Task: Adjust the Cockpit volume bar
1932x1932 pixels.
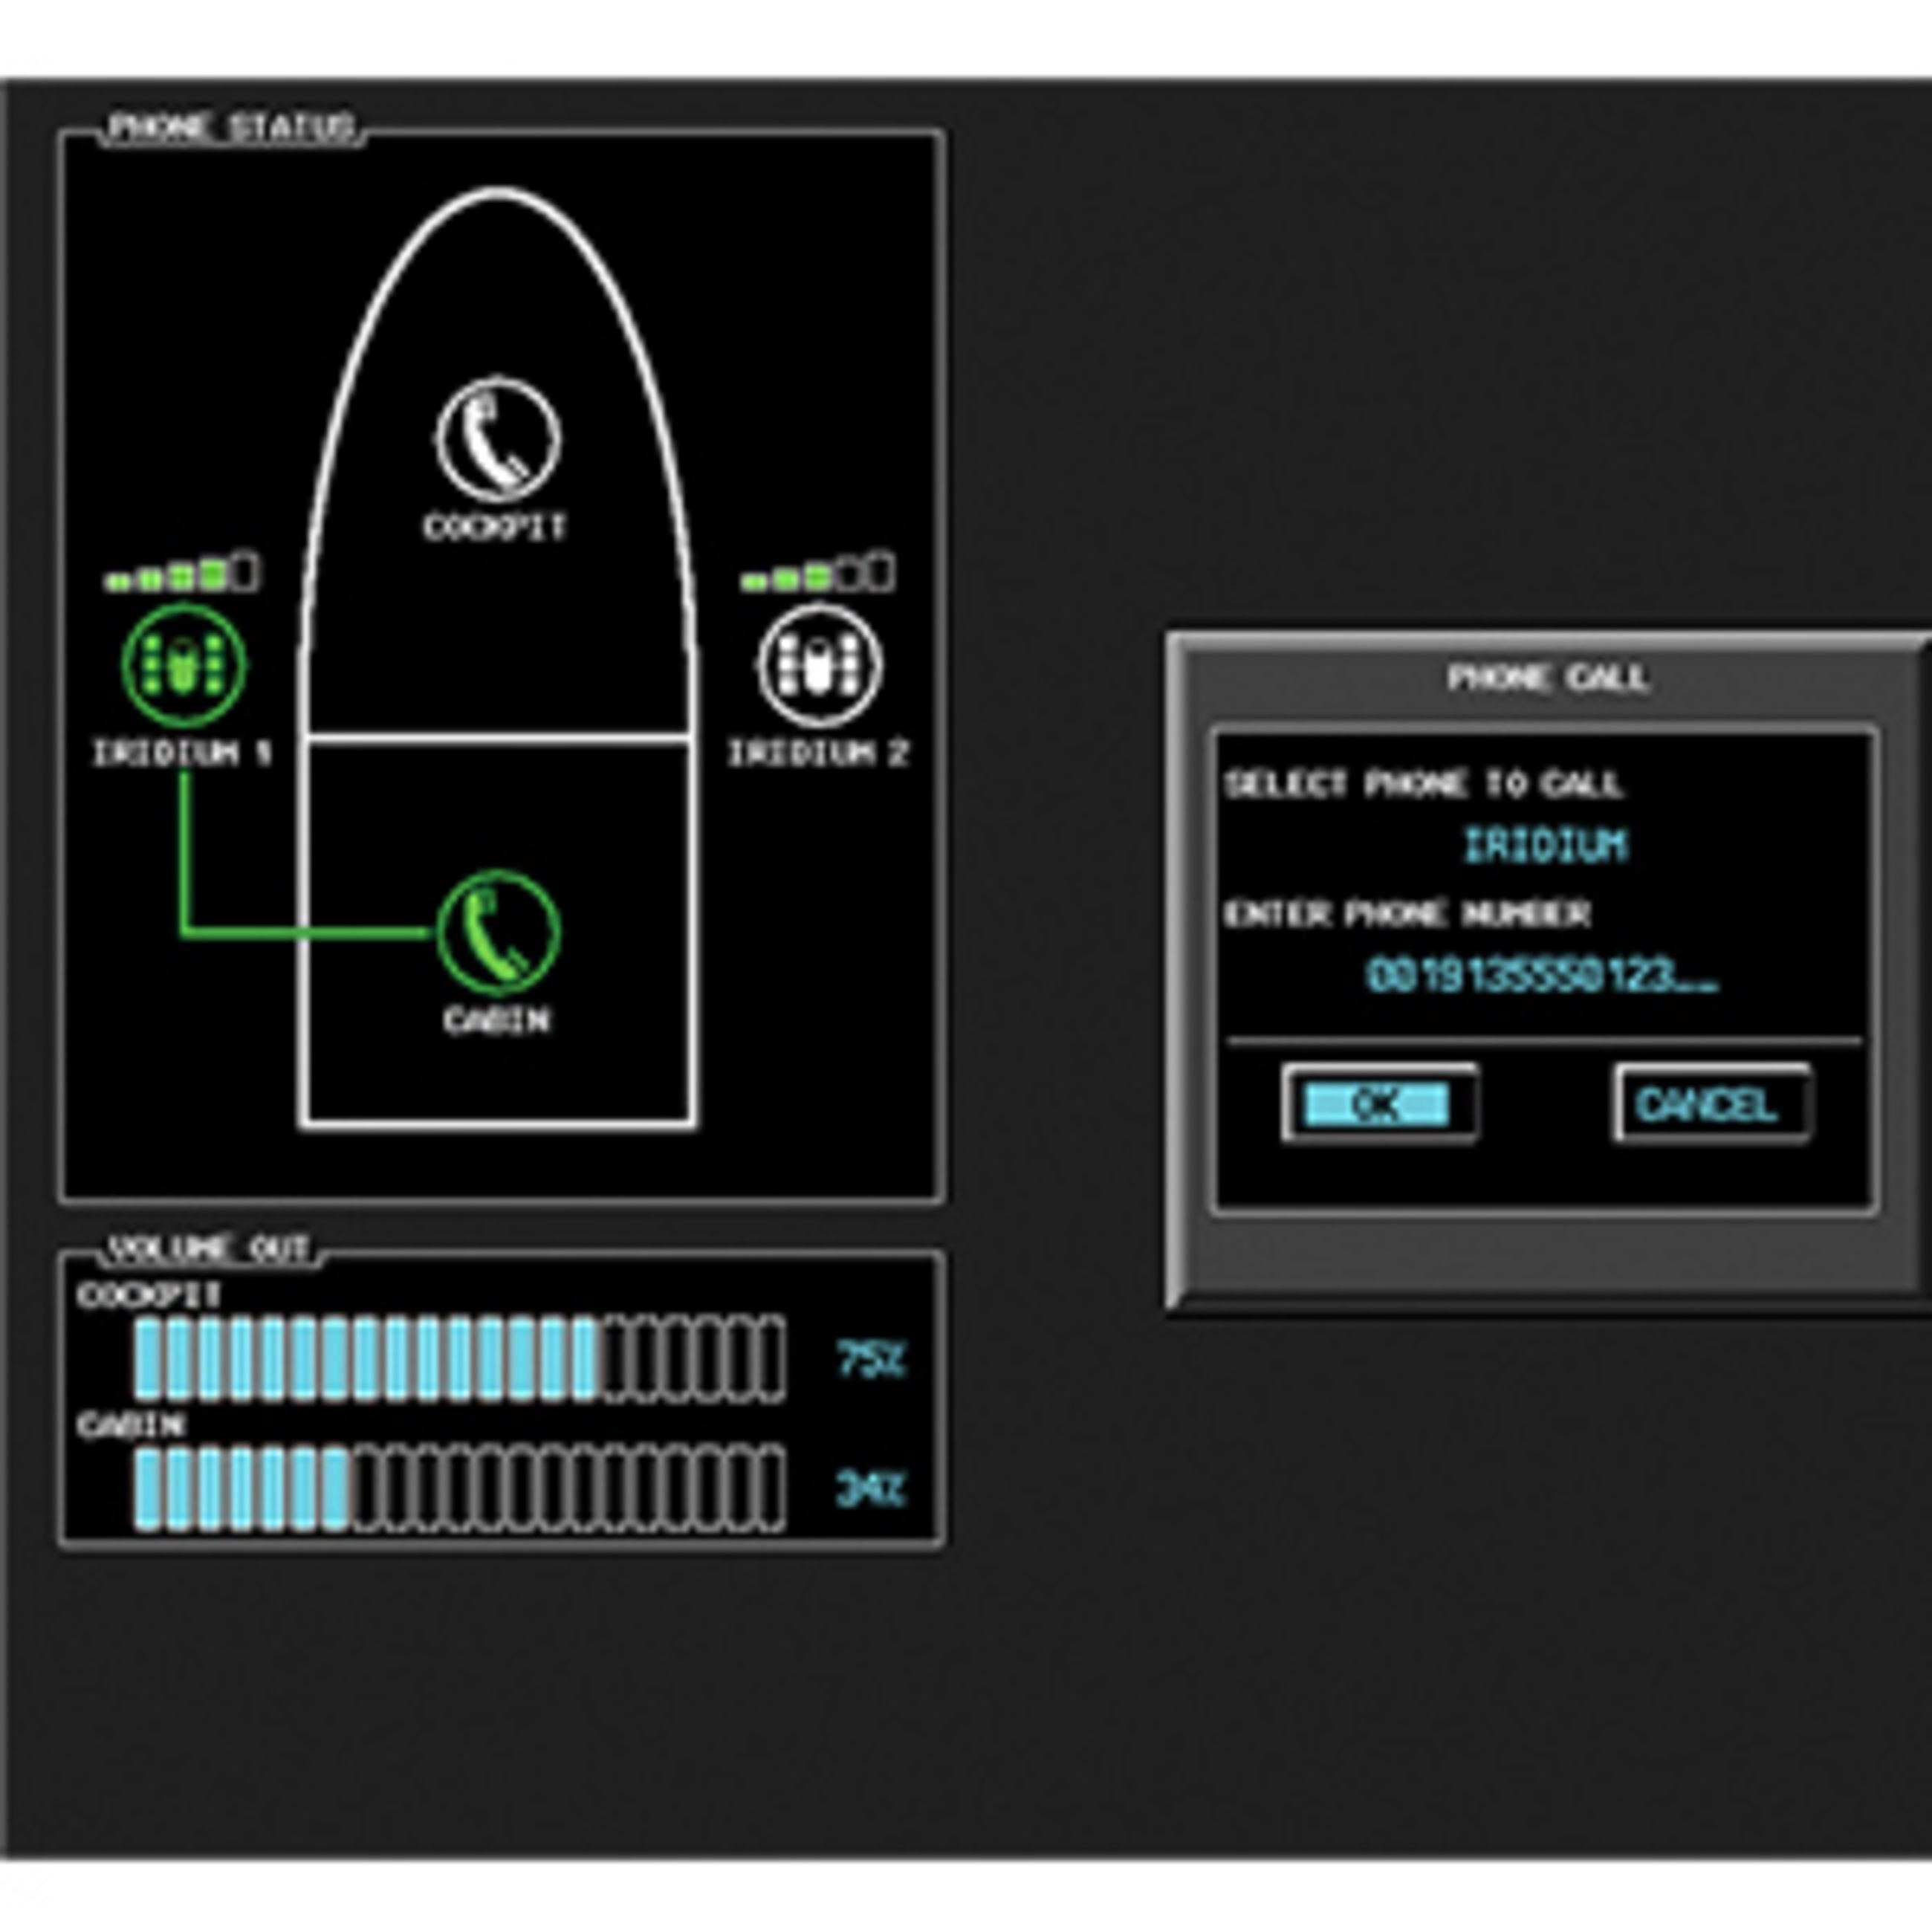Action: click(459, 1359)
